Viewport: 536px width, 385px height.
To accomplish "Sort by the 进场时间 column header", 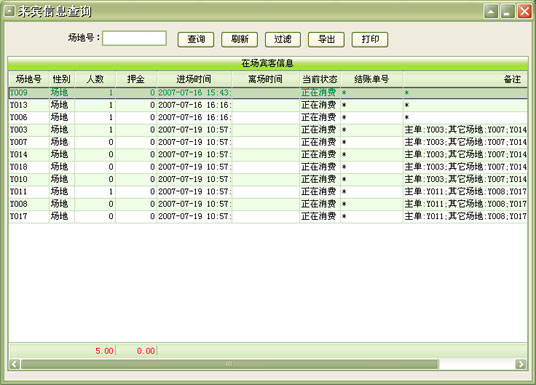I will pyautogui.click(x=194, y=79).
